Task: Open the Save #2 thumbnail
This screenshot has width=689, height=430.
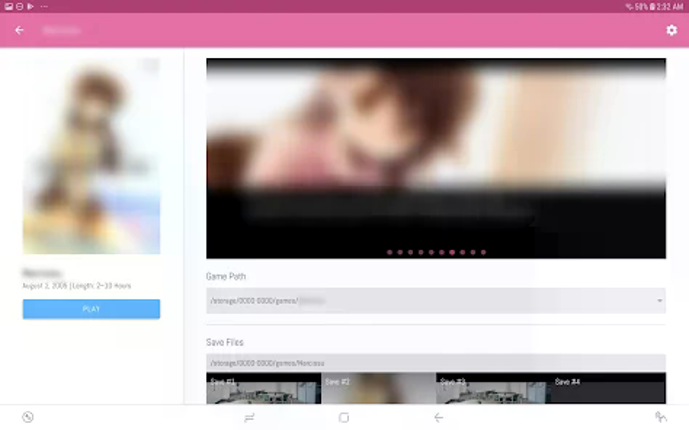Action: (x=379, y=388)
